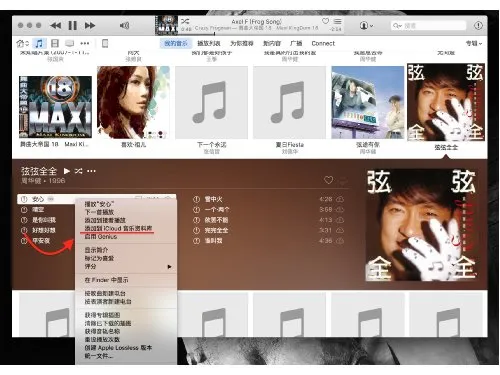Skip back to the previous track
The width and height of the screenshot is (500, 375).
click(56, 25)
